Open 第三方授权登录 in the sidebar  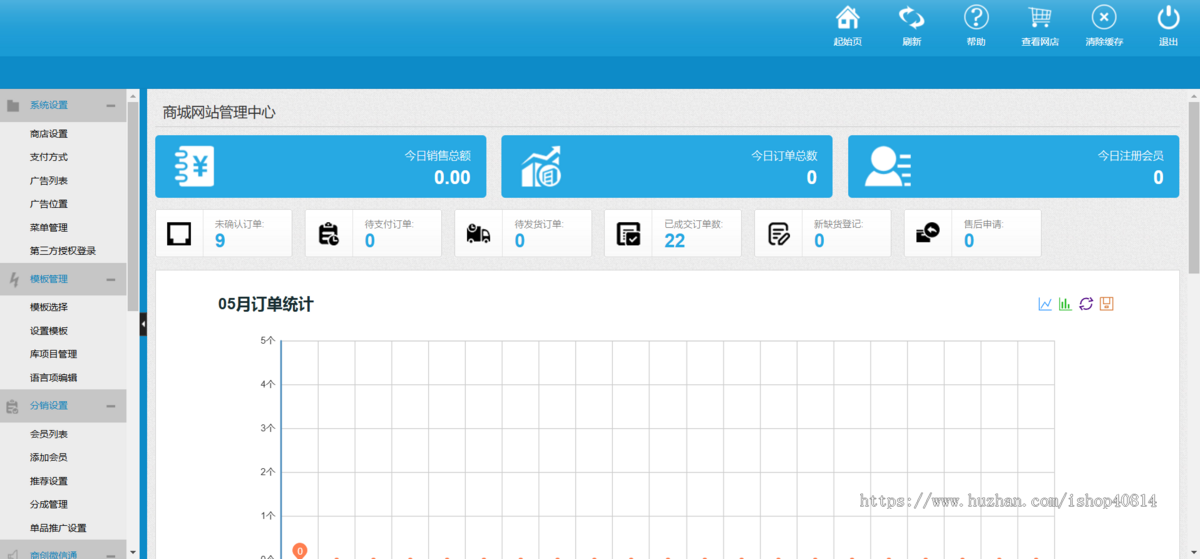(x=63, y=251)
